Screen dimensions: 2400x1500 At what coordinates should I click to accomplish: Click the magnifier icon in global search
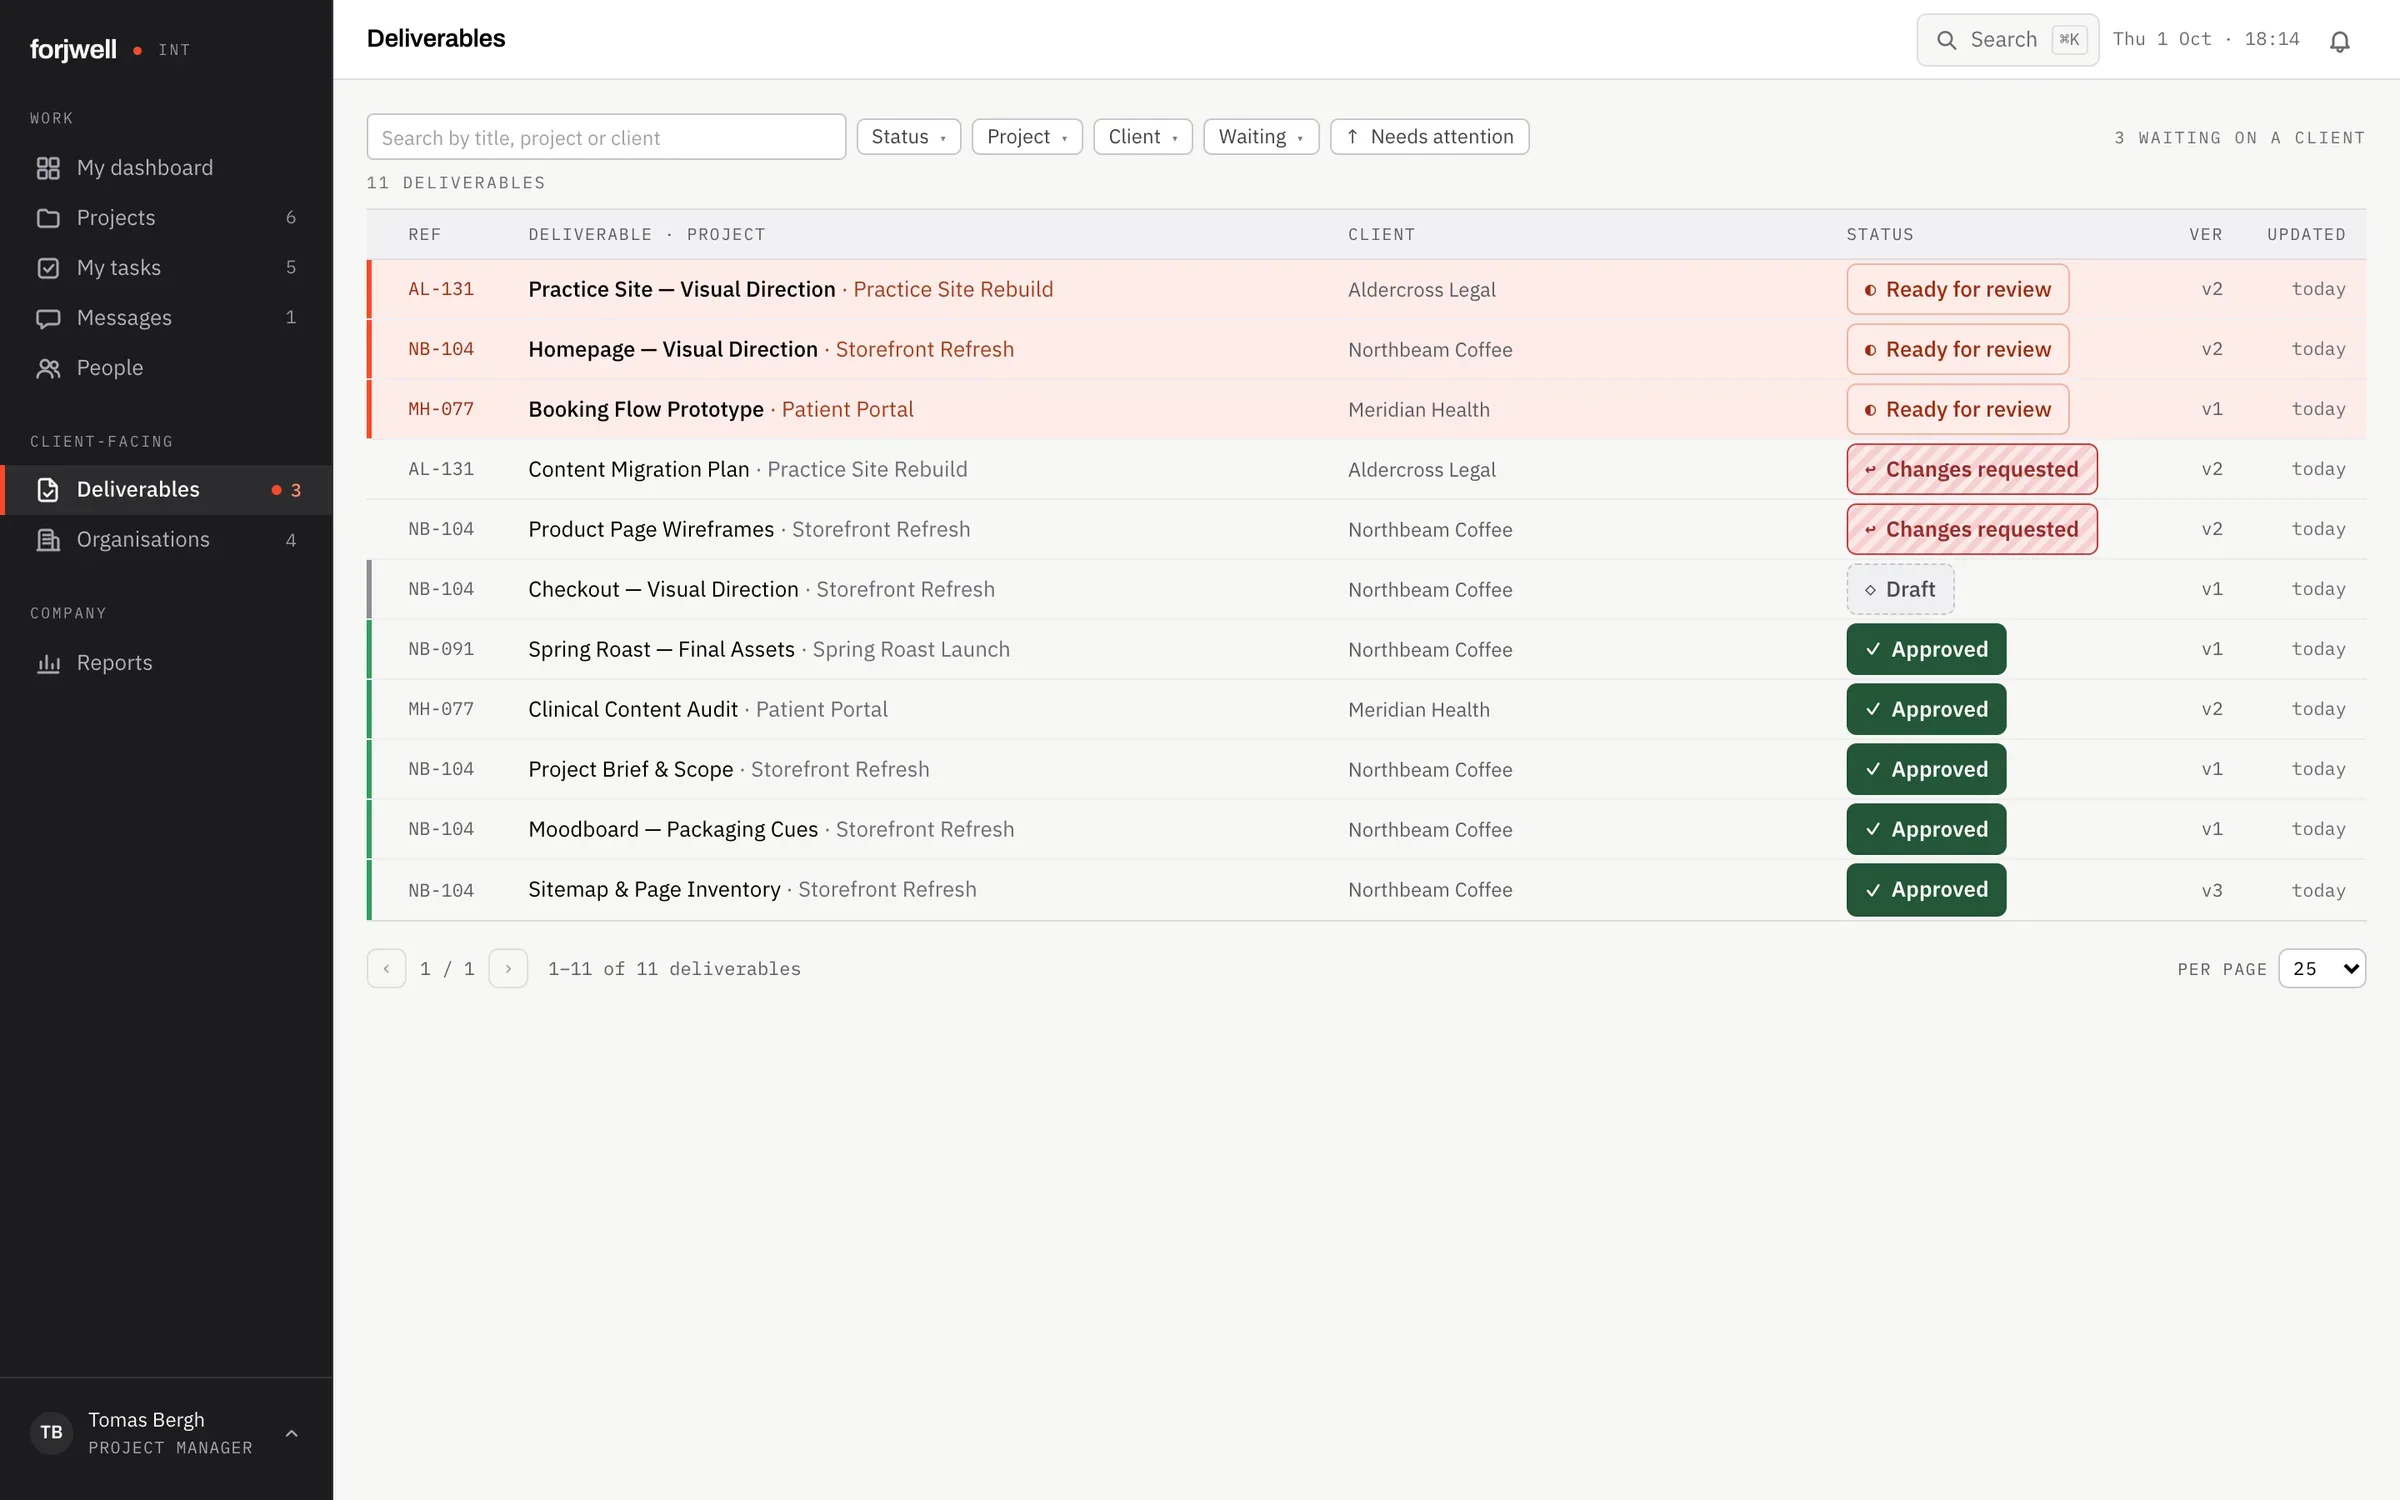pos(1946,40)
